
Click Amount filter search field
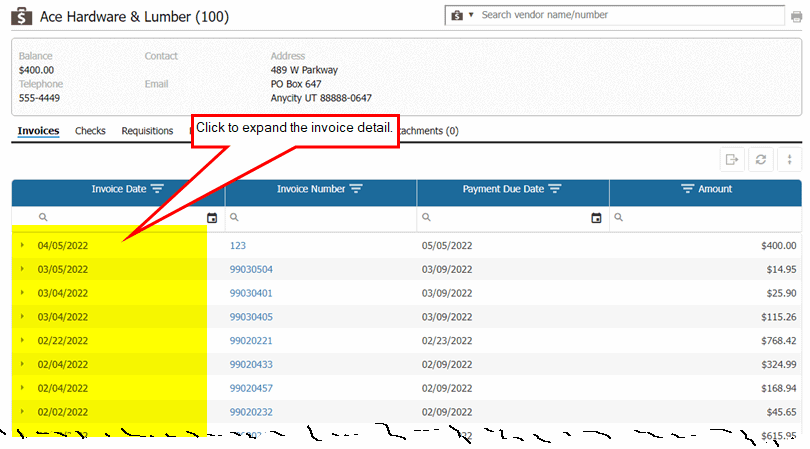click(x=706, y=218)
